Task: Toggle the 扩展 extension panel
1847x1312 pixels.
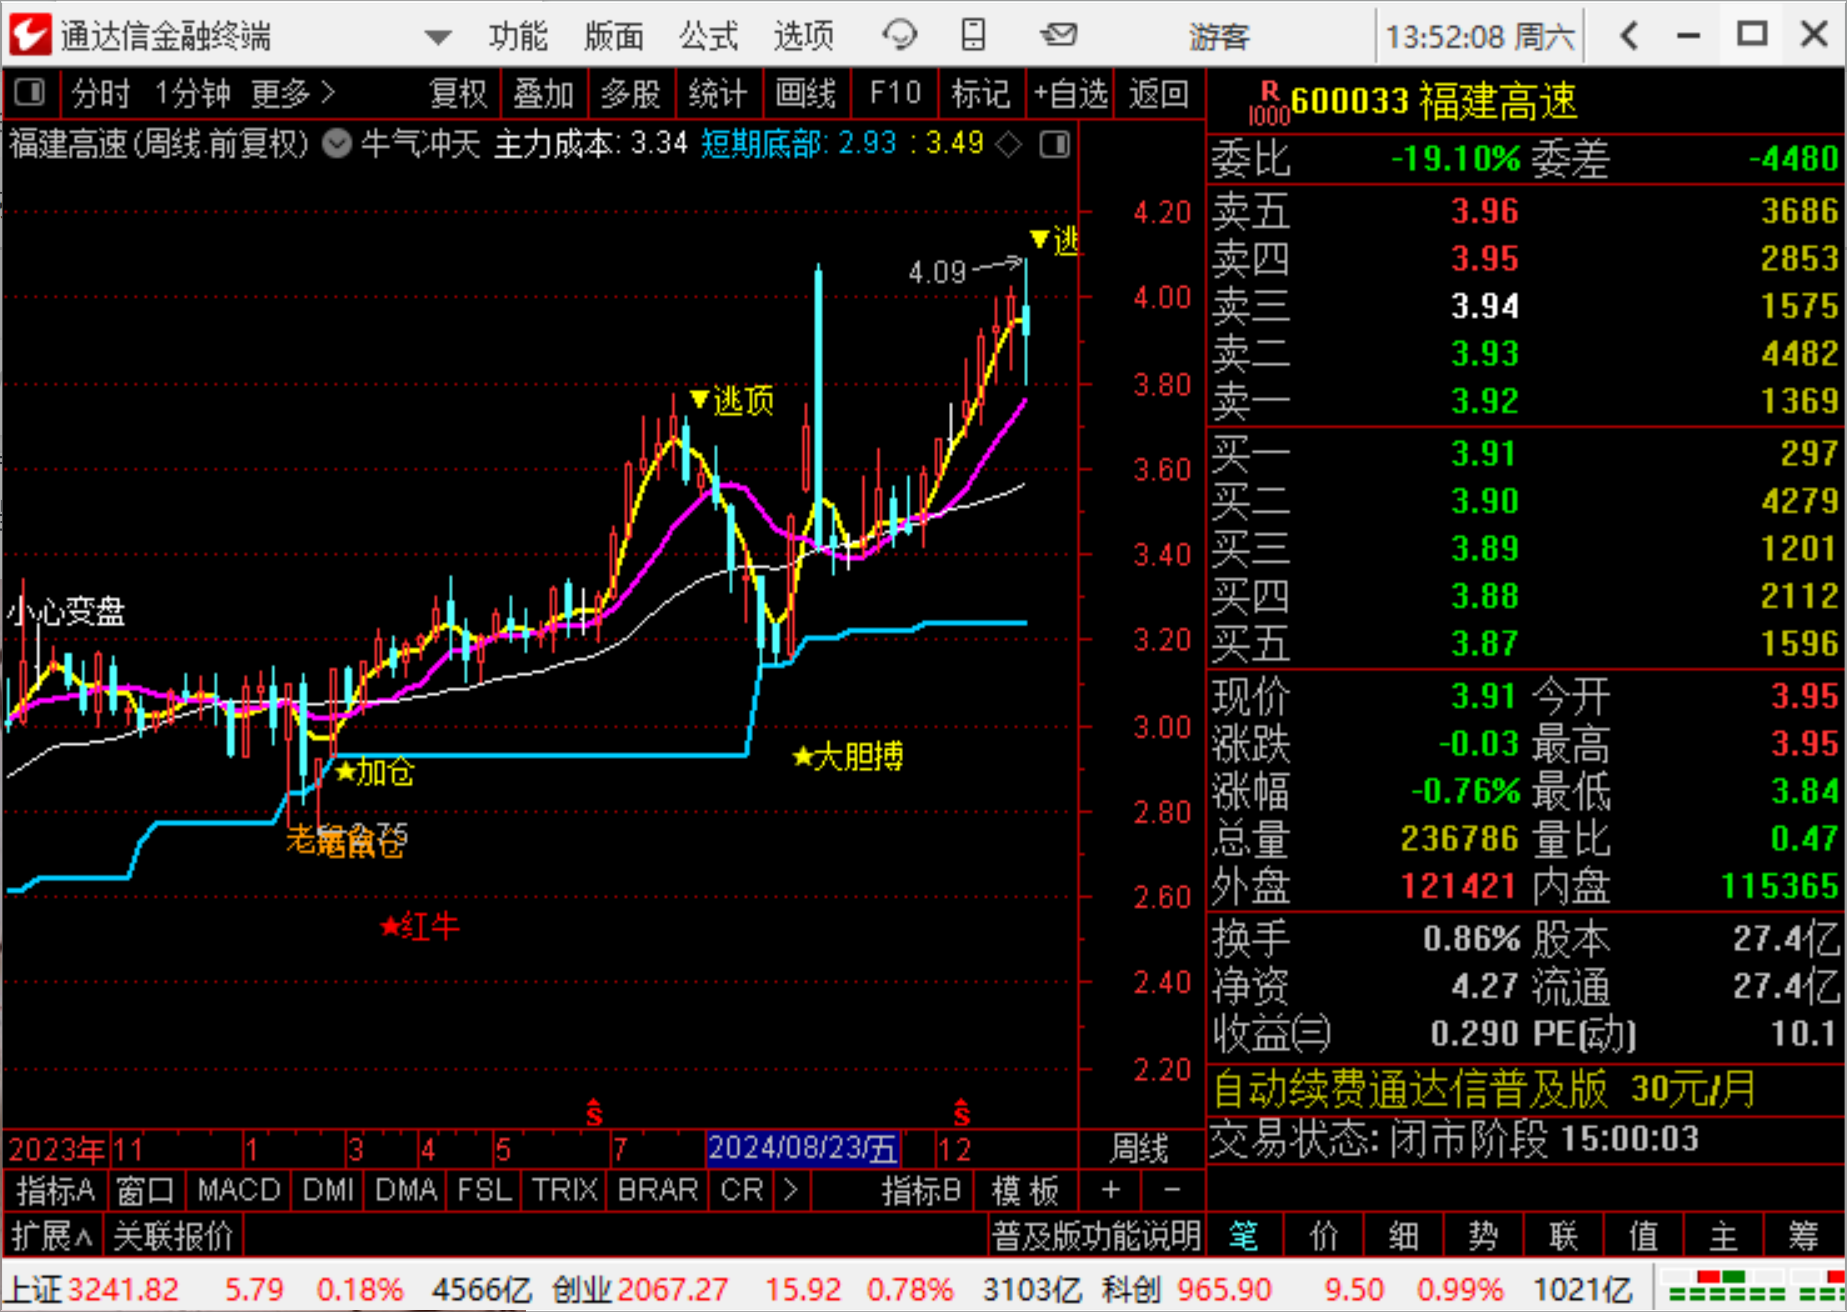Action: click(x=52, y=1237)
